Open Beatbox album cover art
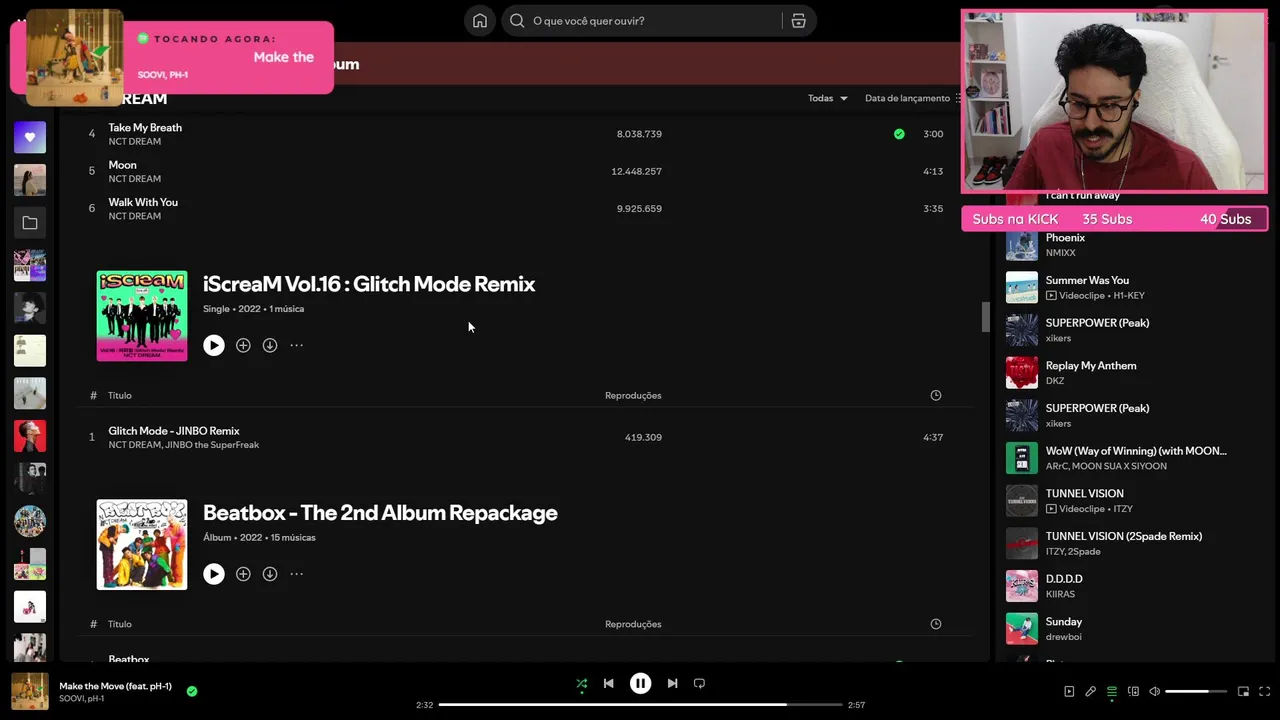1280x720 pixels. 142,545
